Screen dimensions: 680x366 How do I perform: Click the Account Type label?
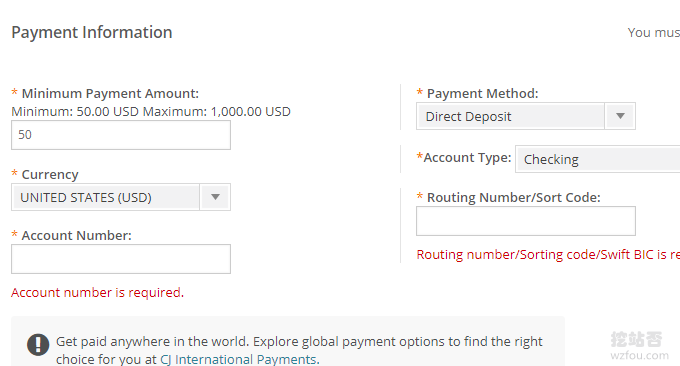[467, 157]
